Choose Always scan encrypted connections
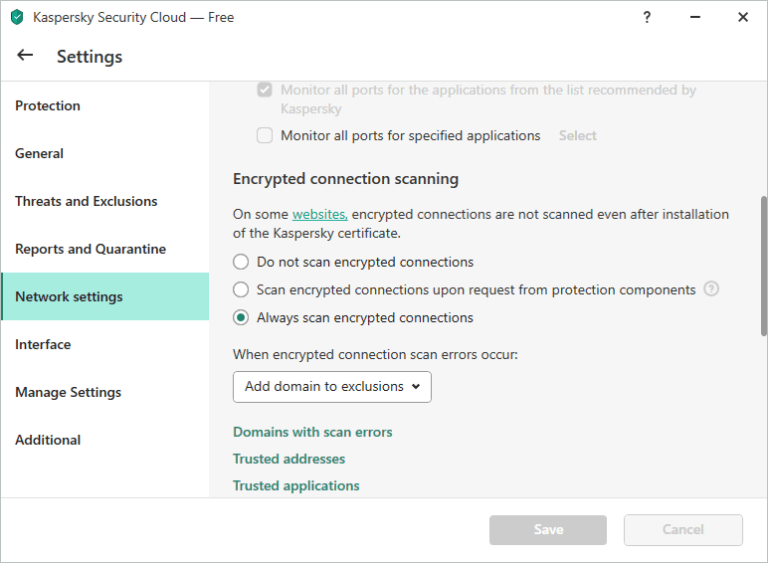Viewport: 768px width, 563px height. pyautogui.click(x=240, y=318)
